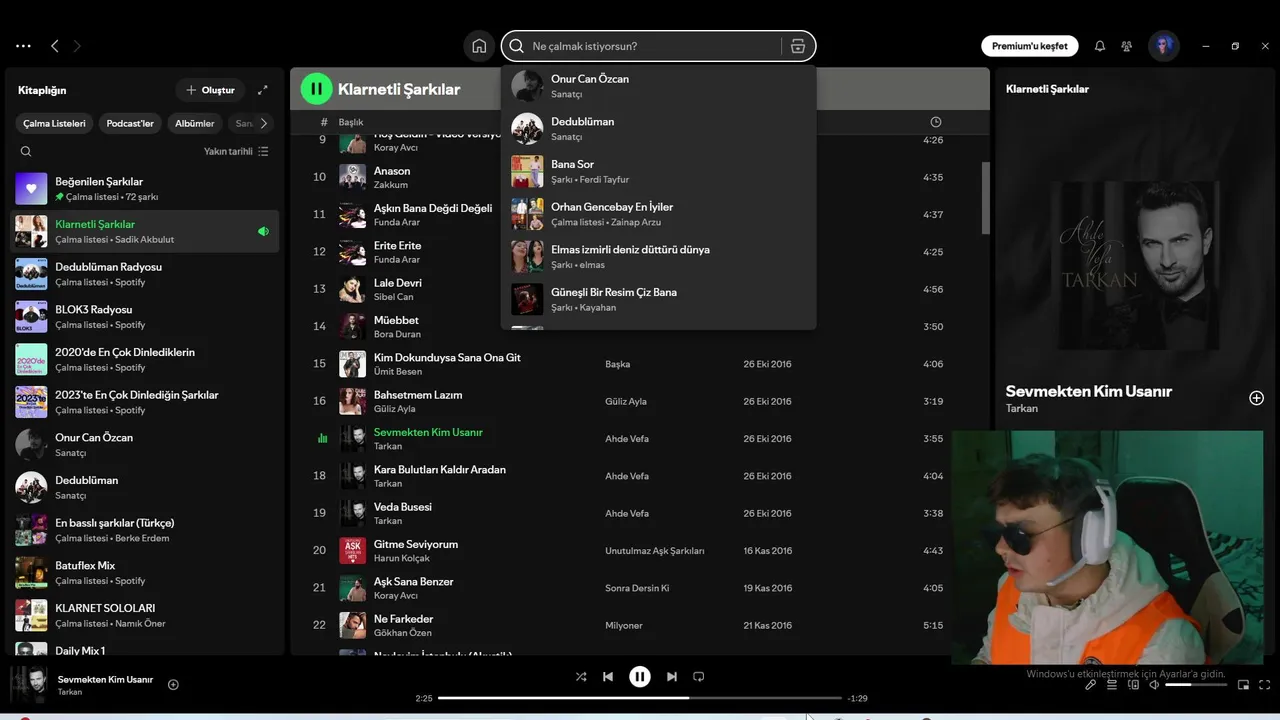
Task: Toggle shuffle playback
Action: pyautogui.click(x=581, y=677)
